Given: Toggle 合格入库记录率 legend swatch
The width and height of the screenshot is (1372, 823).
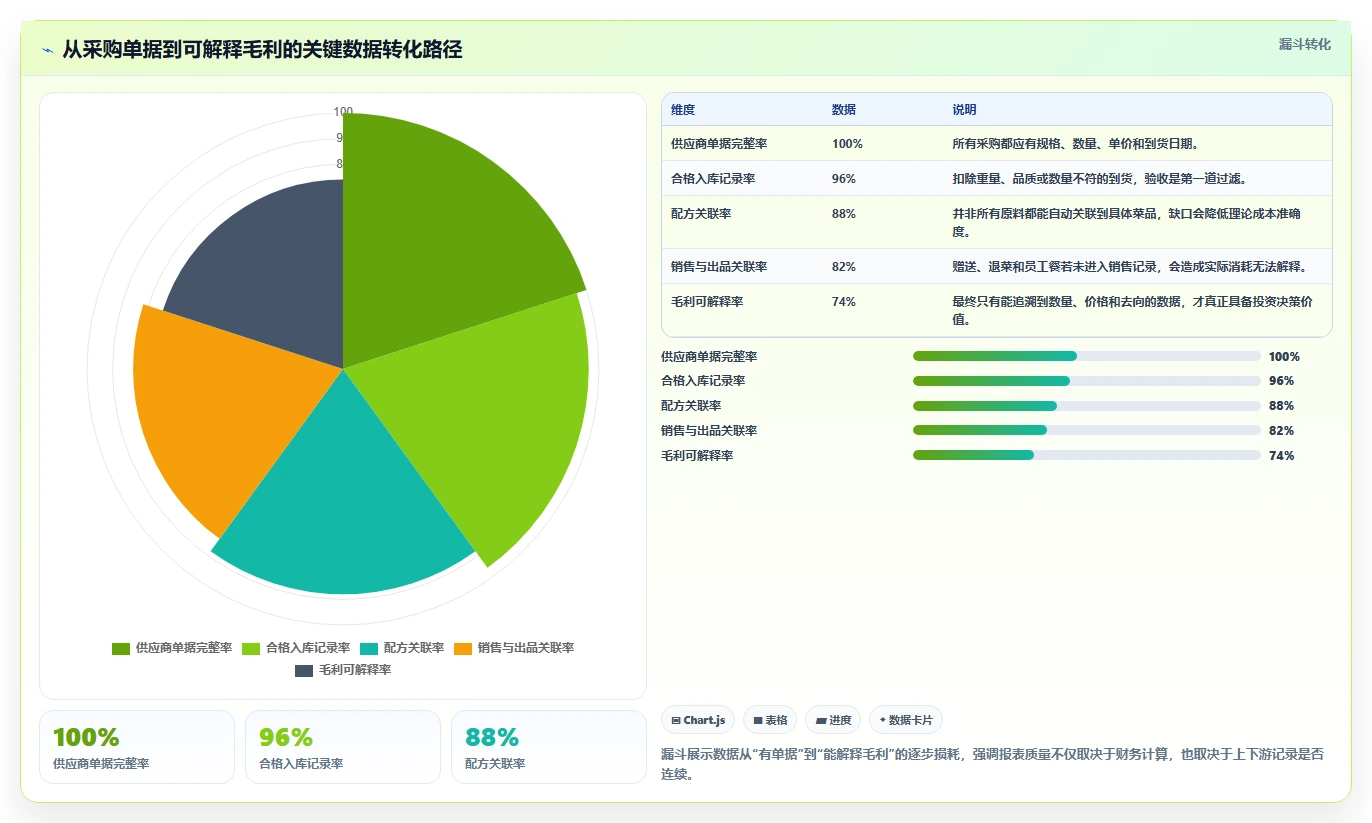Looking at the screenshot, I should tap(251, 648).
